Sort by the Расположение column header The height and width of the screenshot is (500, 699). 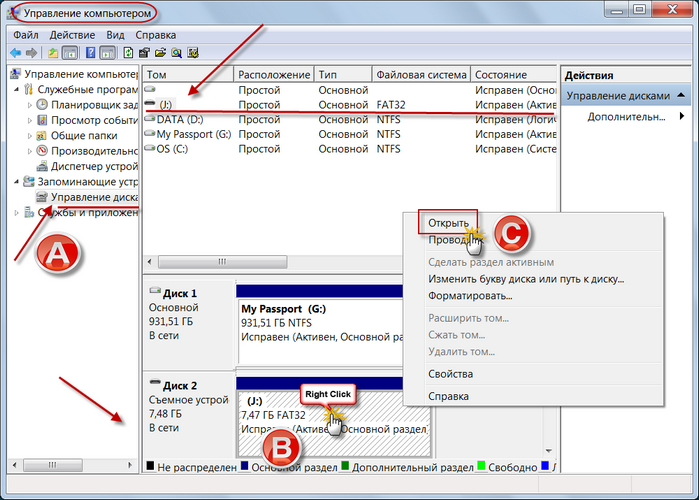274,74
